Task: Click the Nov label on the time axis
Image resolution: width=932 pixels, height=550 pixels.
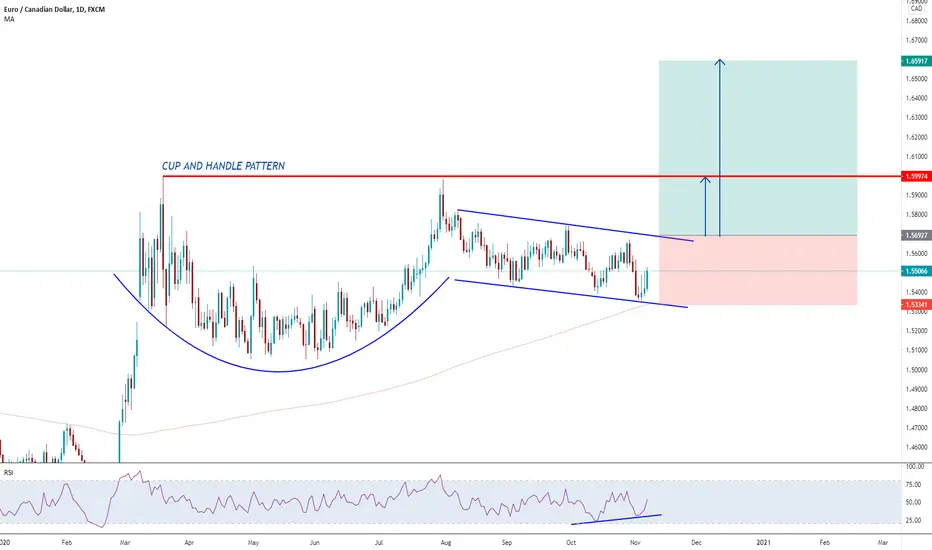Action: point(635,542)
